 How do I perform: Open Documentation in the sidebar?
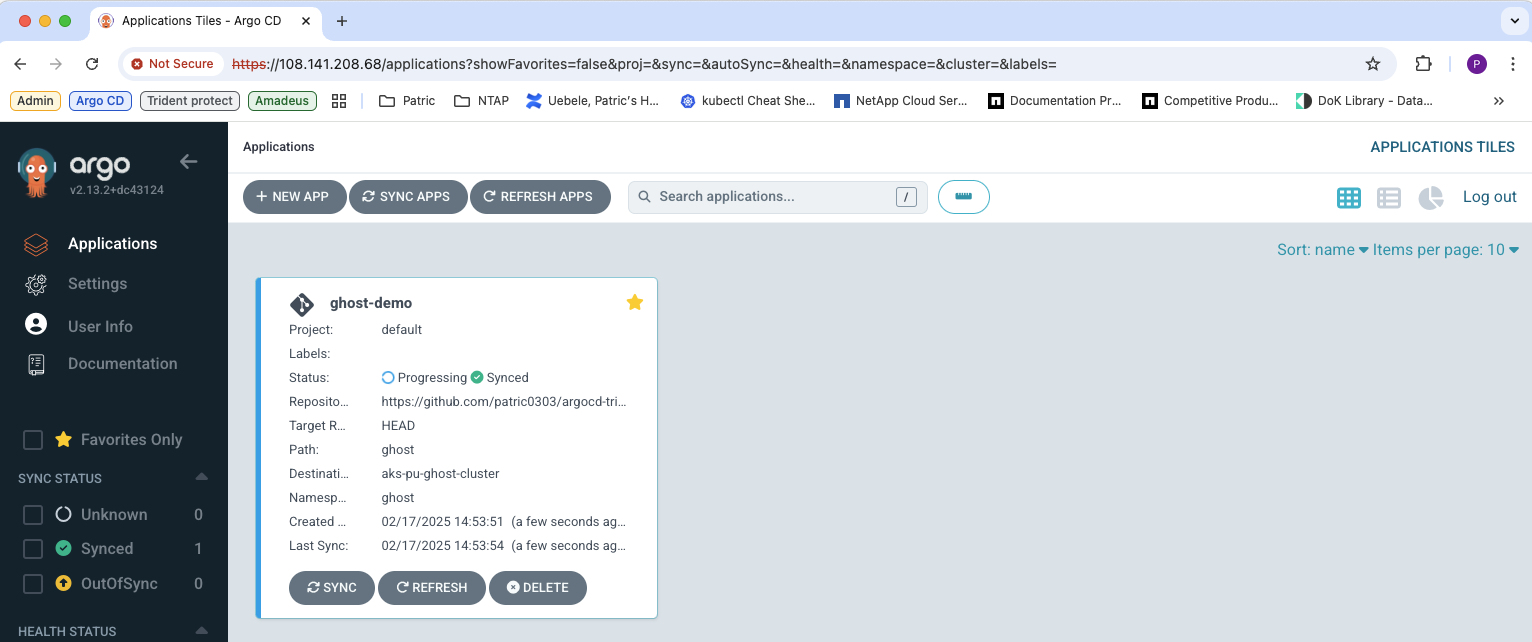[x=122, y=363]
